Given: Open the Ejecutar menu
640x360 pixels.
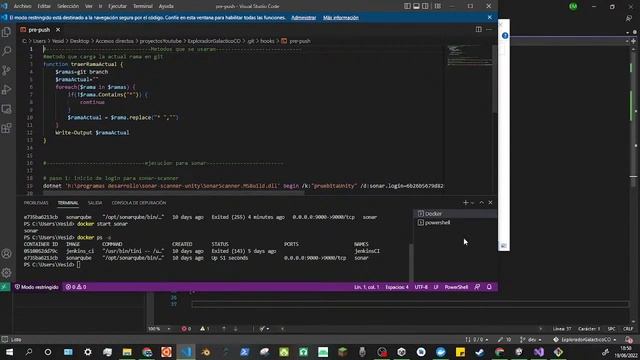Looking at the screenshot, I should tap(117, 6).
